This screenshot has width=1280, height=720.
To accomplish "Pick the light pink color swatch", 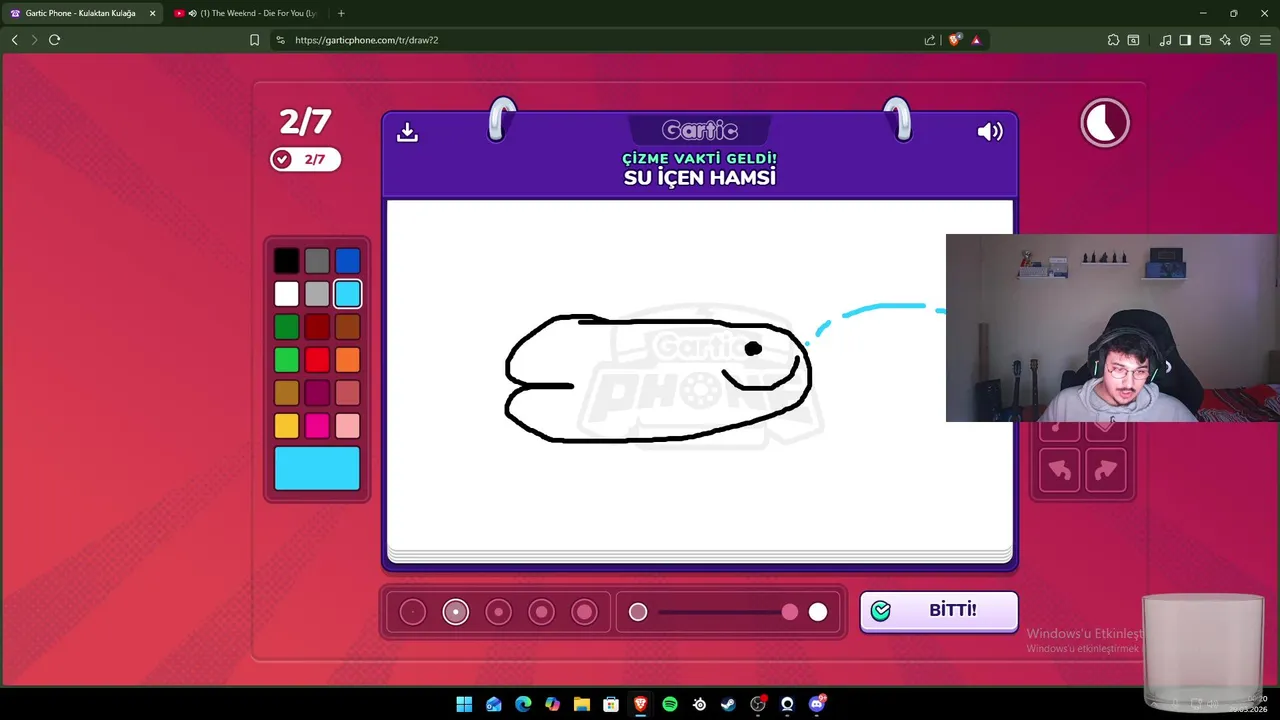I will click(348, 426).
